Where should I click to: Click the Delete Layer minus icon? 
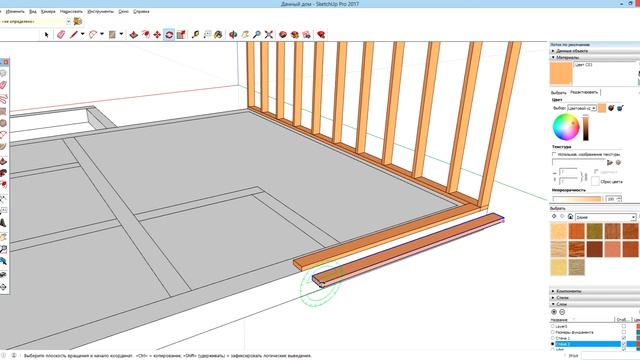pos(562,312)
